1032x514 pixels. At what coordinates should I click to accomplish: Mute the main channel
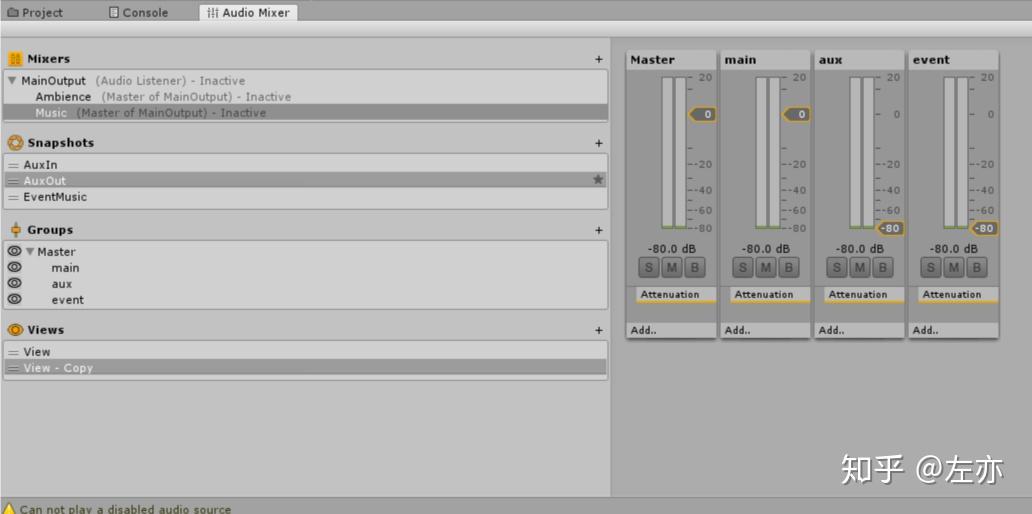765,267
